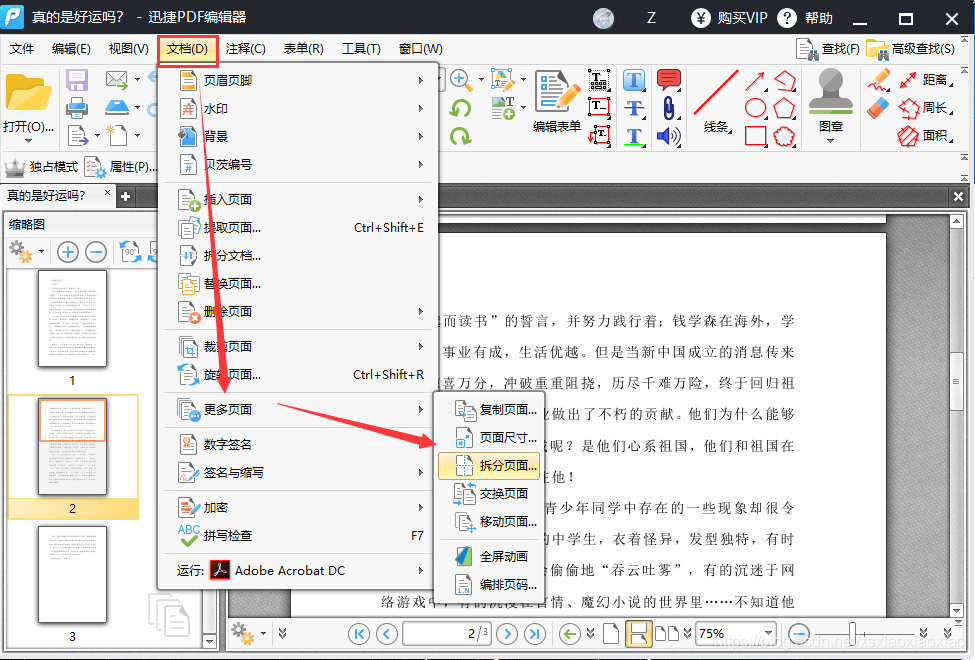Expand 删除页面 submenu

pyautogui.click(x=300, y=311)
